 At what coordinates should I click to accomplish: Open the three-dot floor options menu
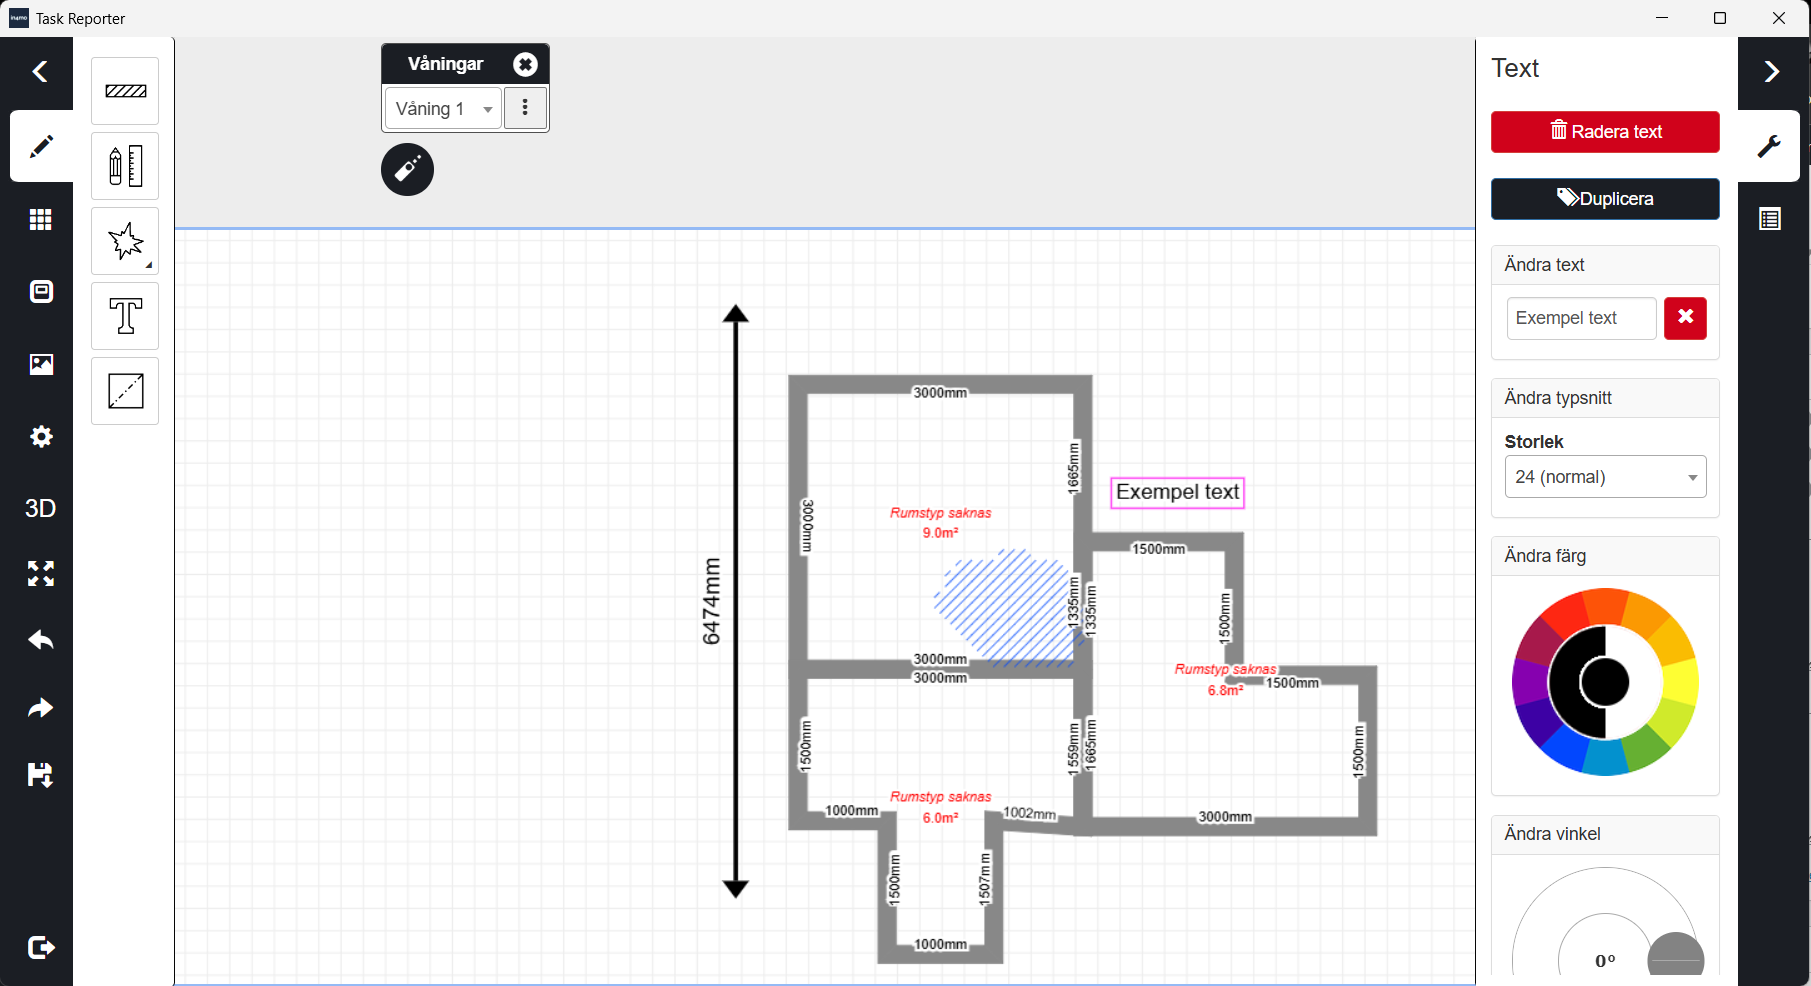(x=525, y=108)
